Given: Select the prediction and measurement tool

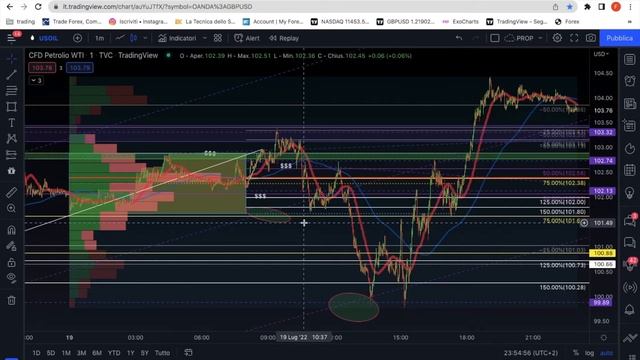Looking at the screenshot, I should (11, 155).
